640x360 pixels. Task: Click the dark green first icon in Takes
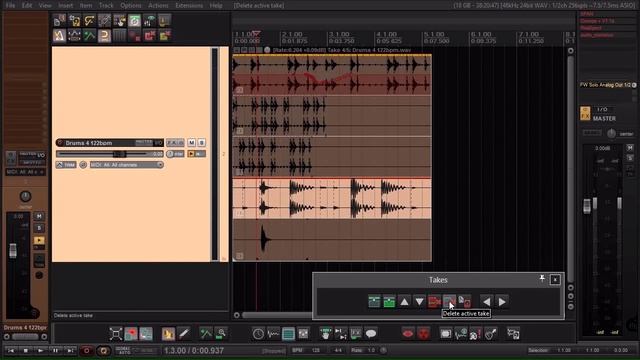374,302
